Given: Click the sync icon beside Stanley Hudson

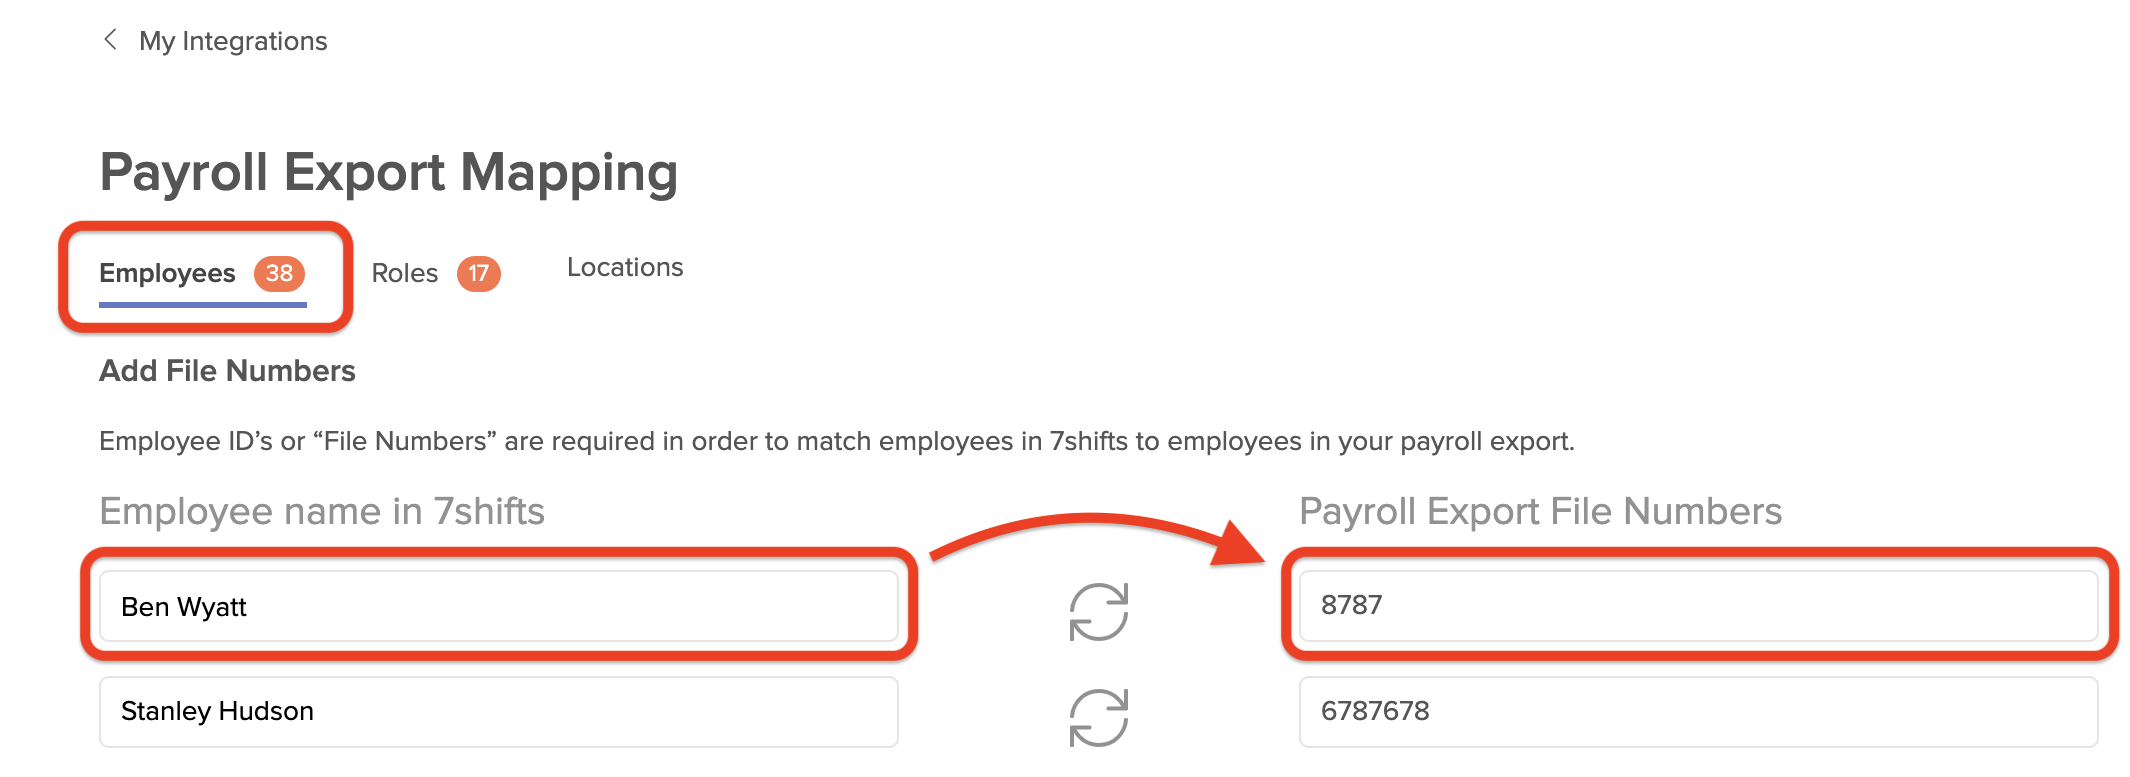Looking at the screenshot, I should pyautogui.click(x=1098, y=716).
